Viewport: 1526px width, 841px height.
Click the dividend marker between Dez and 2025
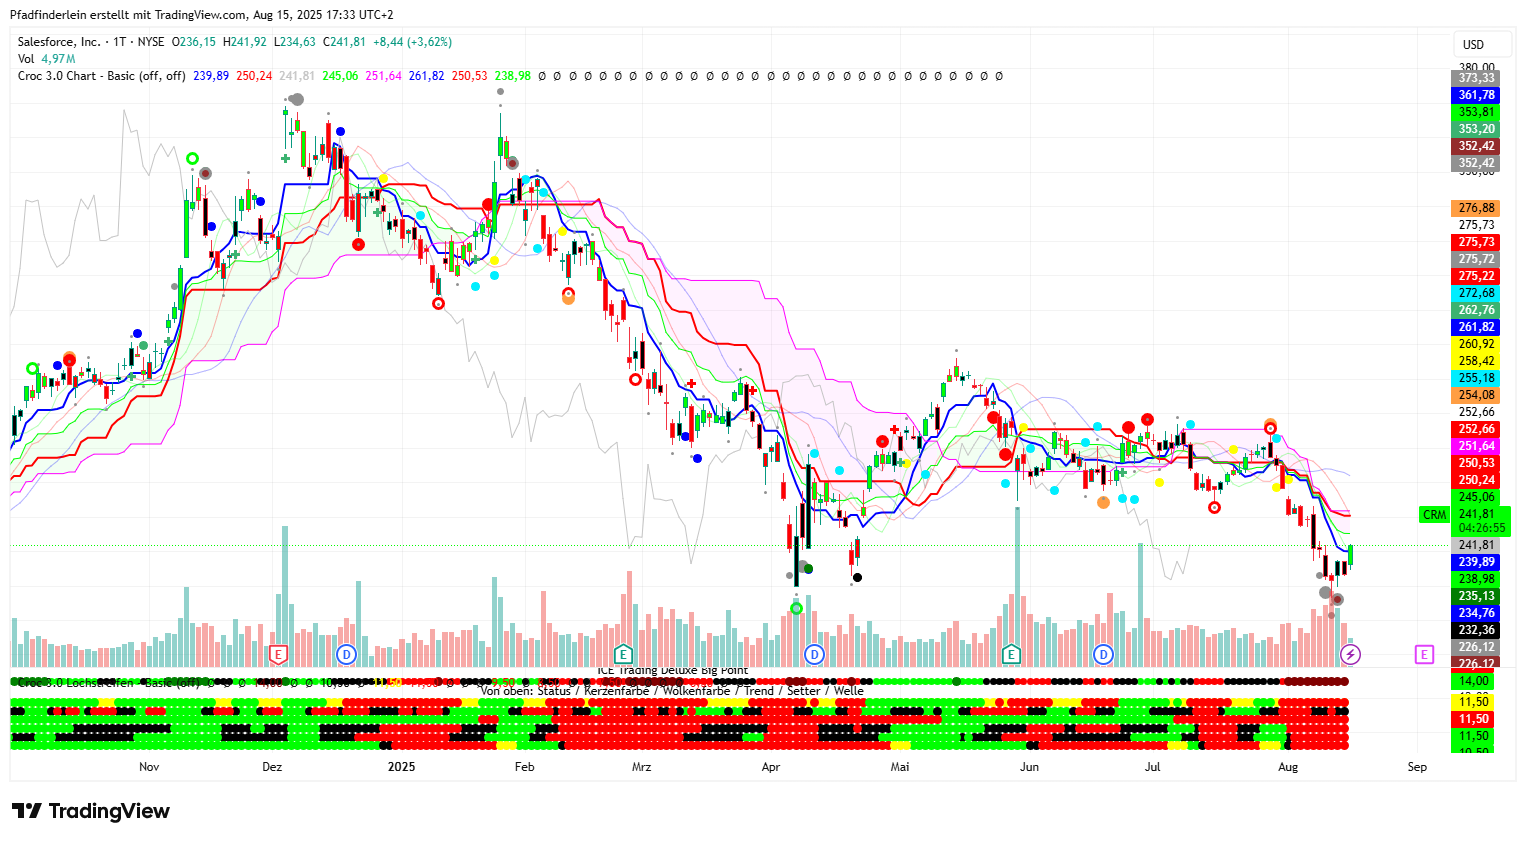pos(346,655)
